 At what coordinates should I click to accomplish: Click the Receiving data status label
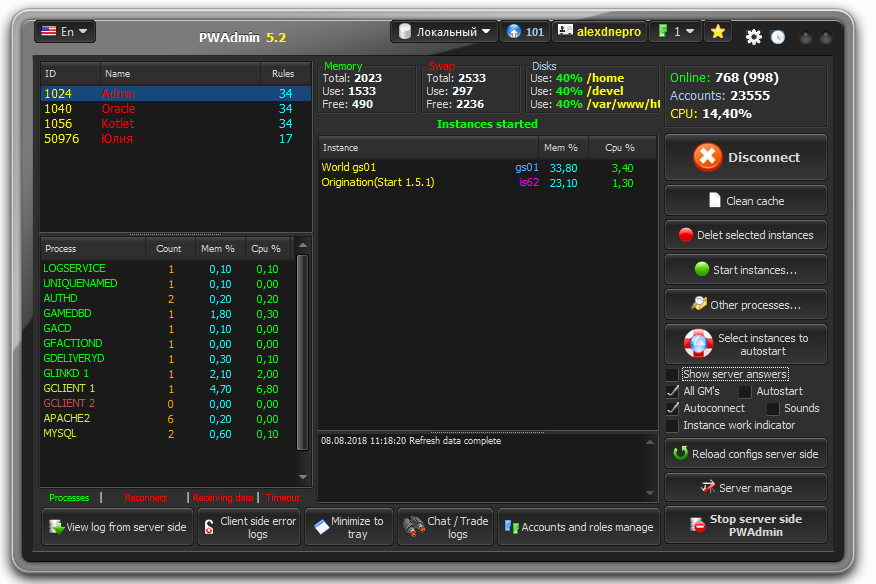[x=222, y=497]
